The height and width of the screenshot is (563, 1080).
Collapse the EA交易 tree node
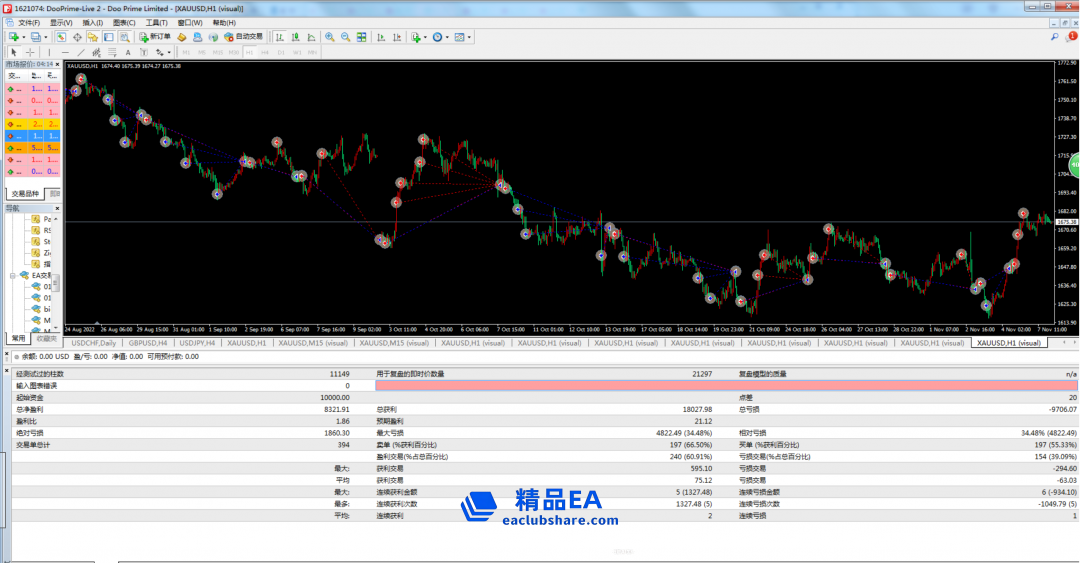pyautogui.click(x=13, y=275)
